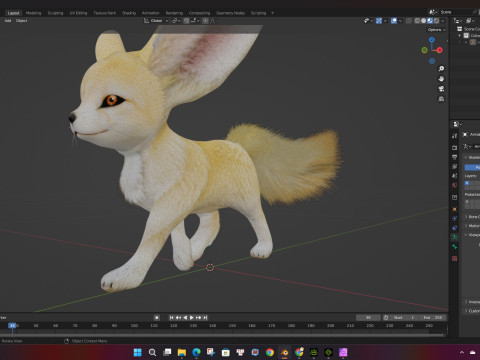
Task: Toggle the camera view icon
Action: click(x=441, y=89)
